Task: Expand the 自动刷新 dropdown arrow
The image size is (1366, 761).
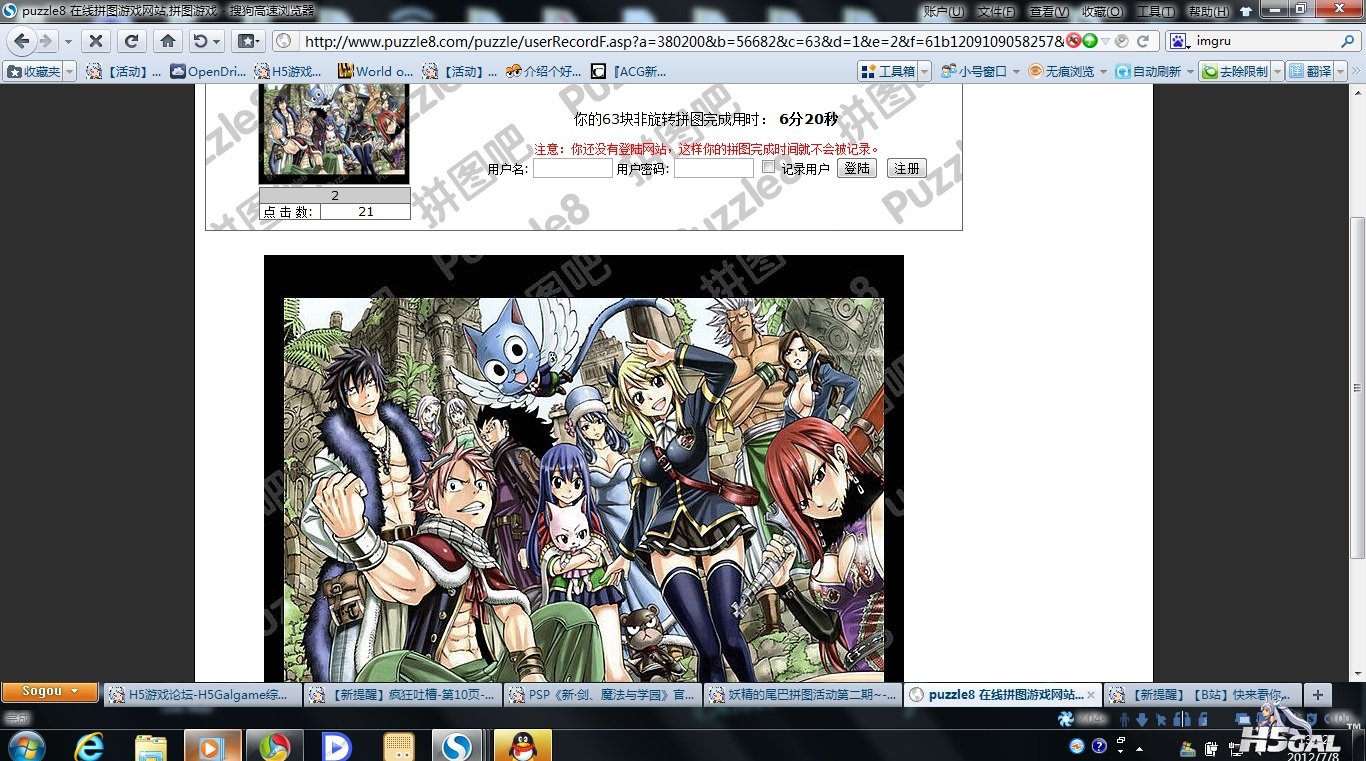Action: tap(1190, 71)
